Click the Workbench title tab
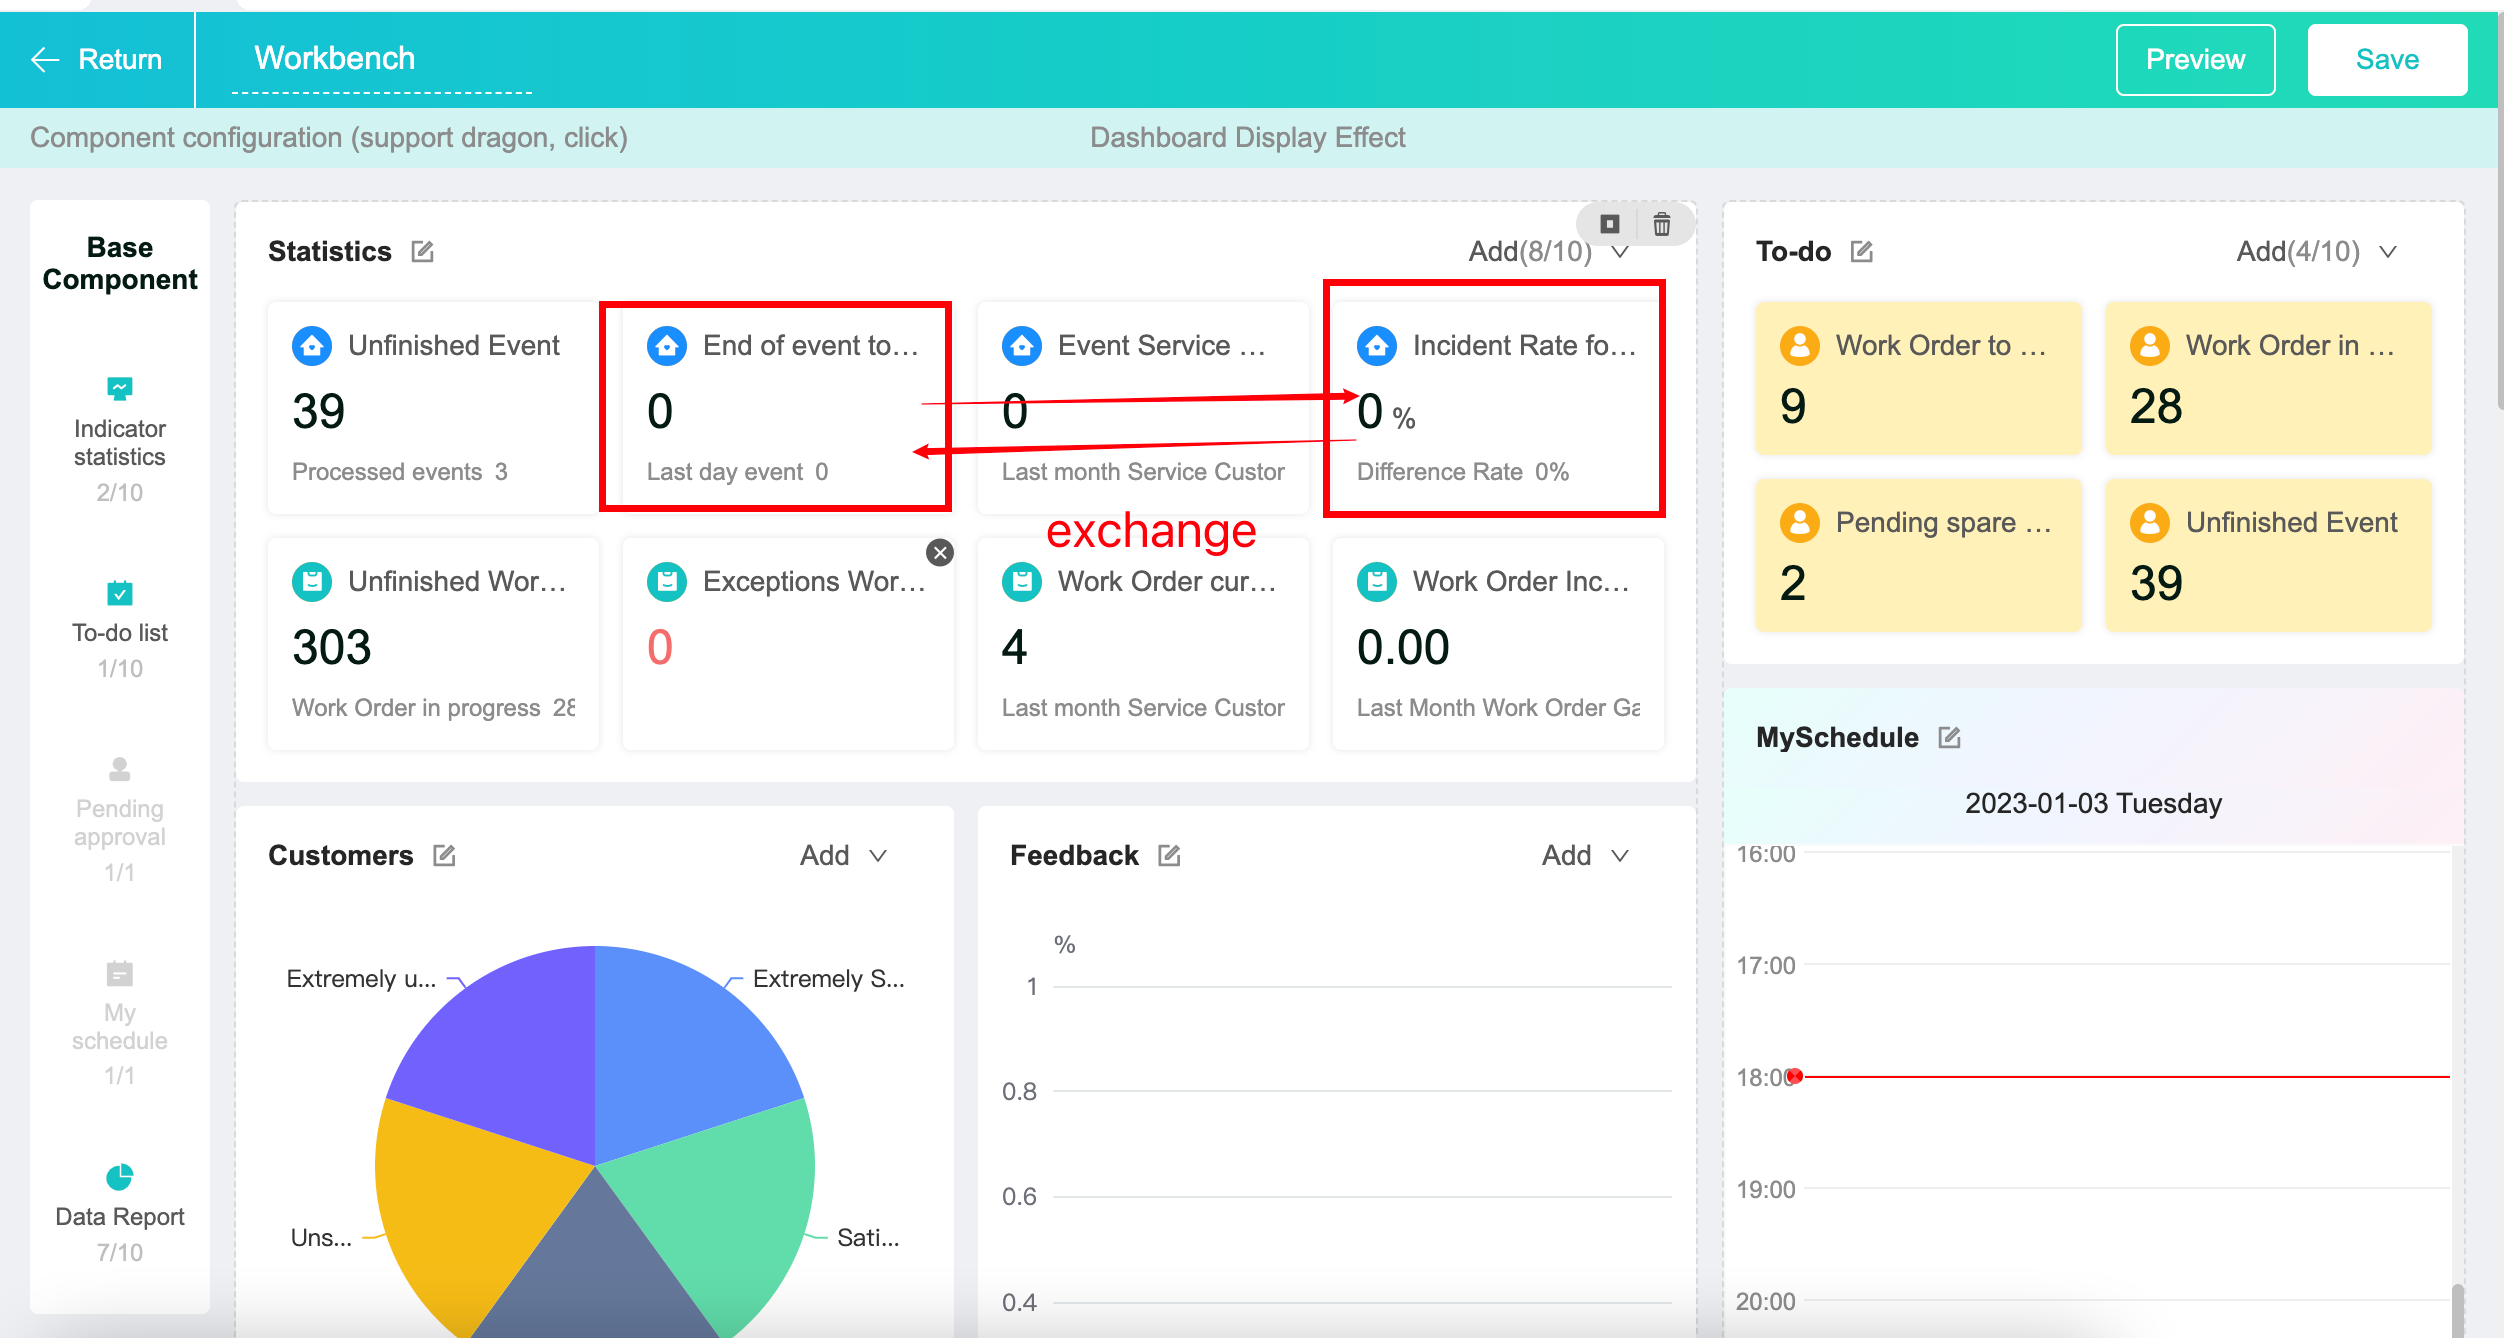The width and height of the screenshot is (2504, 1338). pyautogui.click(x=334, y=59)
